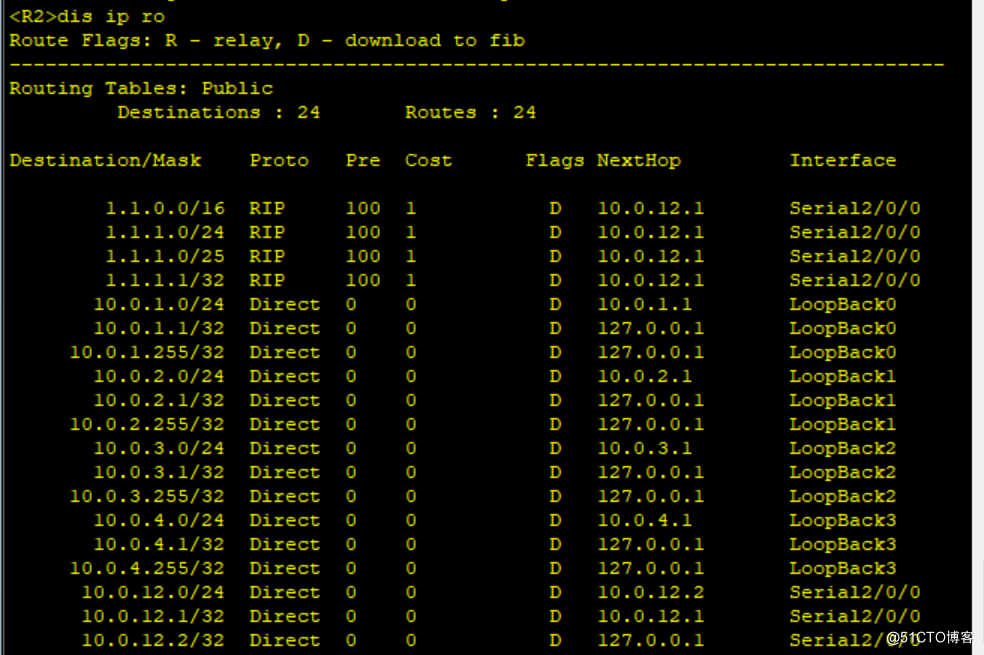Select destination 10.0.2.0/24
This screenshot has height=655, width=984.
[x=159, y=376]
